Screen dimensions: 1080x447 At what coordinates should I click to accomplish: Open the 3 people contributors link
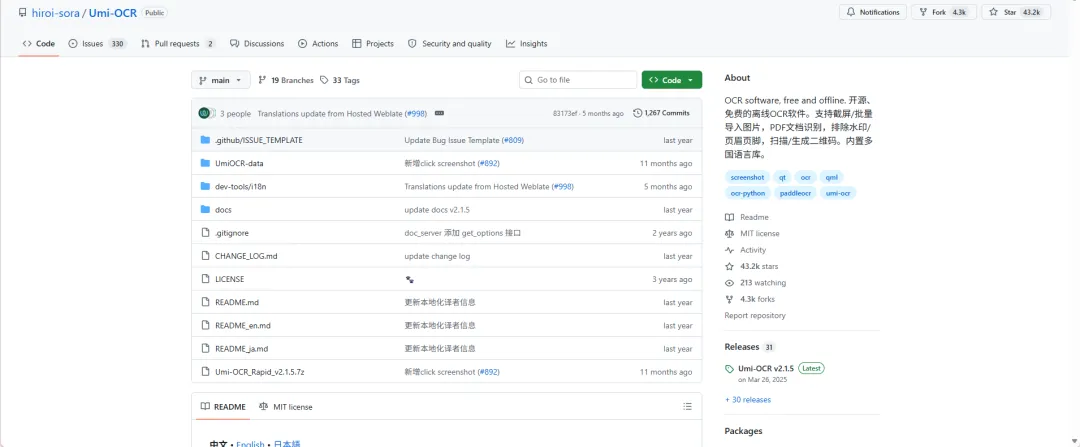tap(236, 114)
